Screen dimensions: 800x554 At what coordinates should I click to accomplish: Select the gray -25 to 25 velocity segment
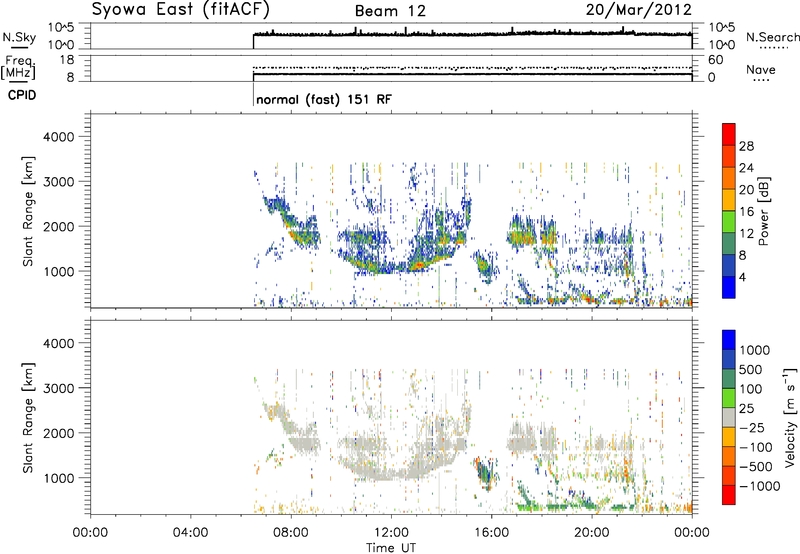(x=729, y=417)
